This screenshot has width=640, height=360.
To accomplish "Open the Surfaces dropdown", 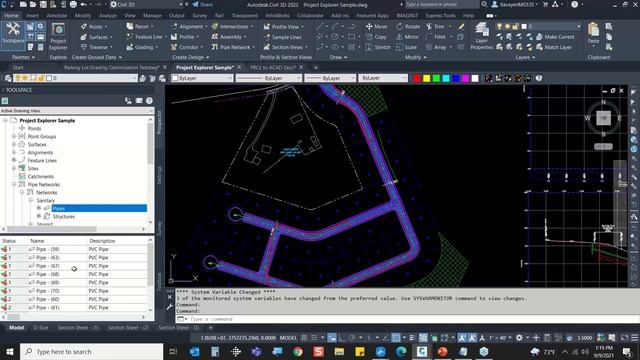I will click(96, 37).
